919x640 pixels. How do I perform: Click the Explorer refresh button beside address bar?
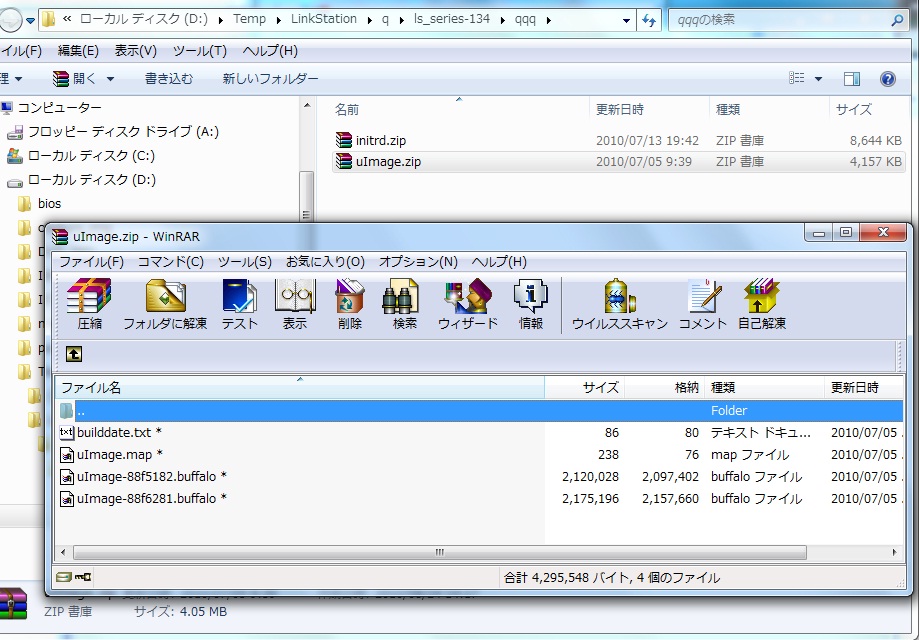(649, 20)
